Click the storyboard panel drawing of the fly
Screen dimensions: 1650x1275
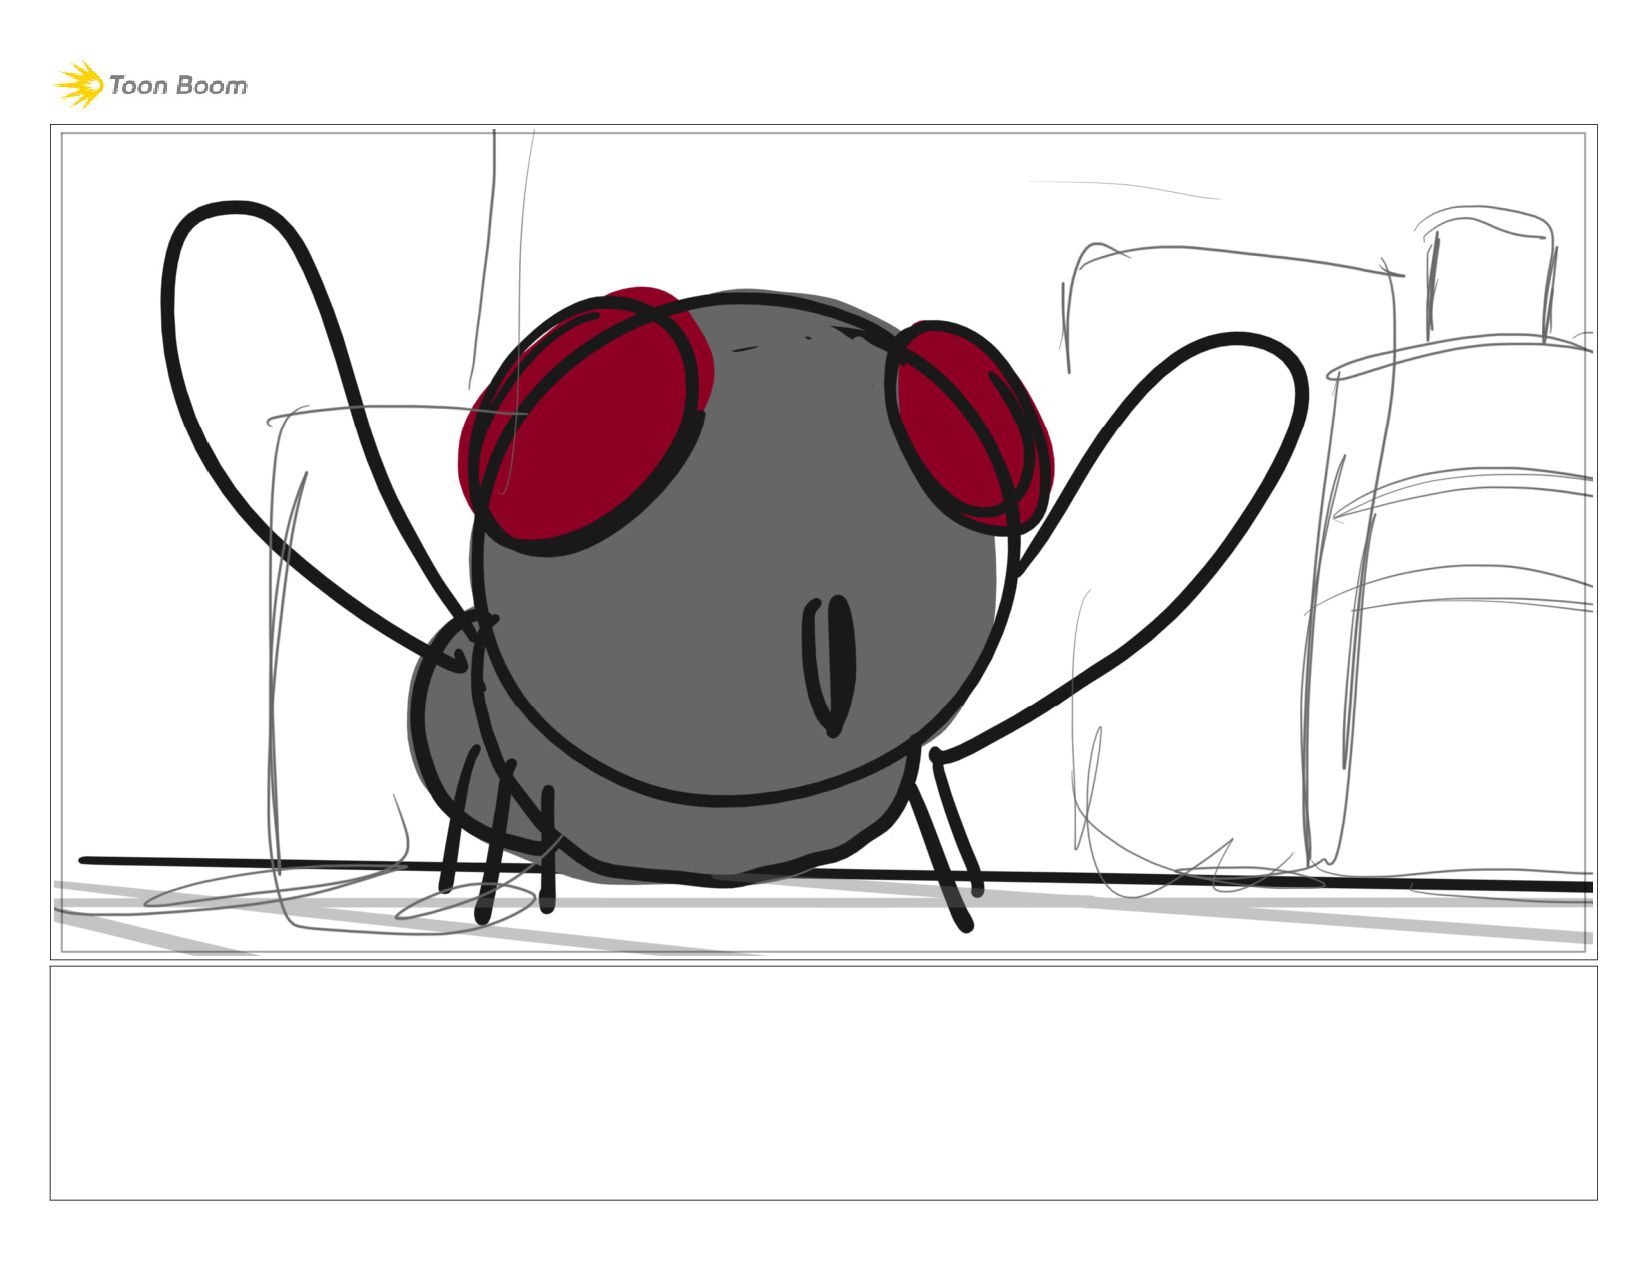coord(823,542)
